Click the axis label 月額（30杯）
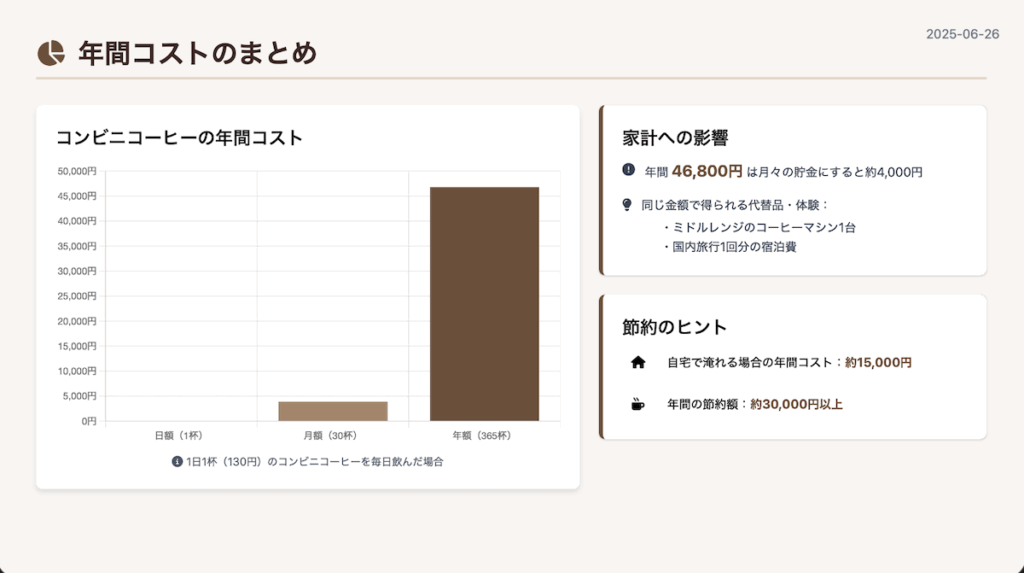The height and width of the screenshot is (573, 1024). click(x=330, y=435)
